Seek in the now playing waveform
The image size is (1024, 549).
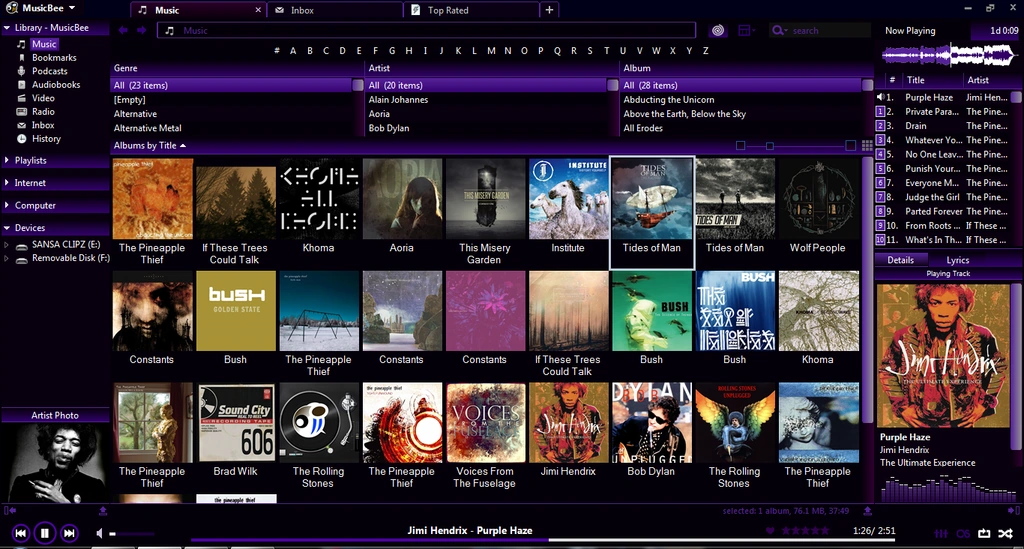click(x=948, y=55)
